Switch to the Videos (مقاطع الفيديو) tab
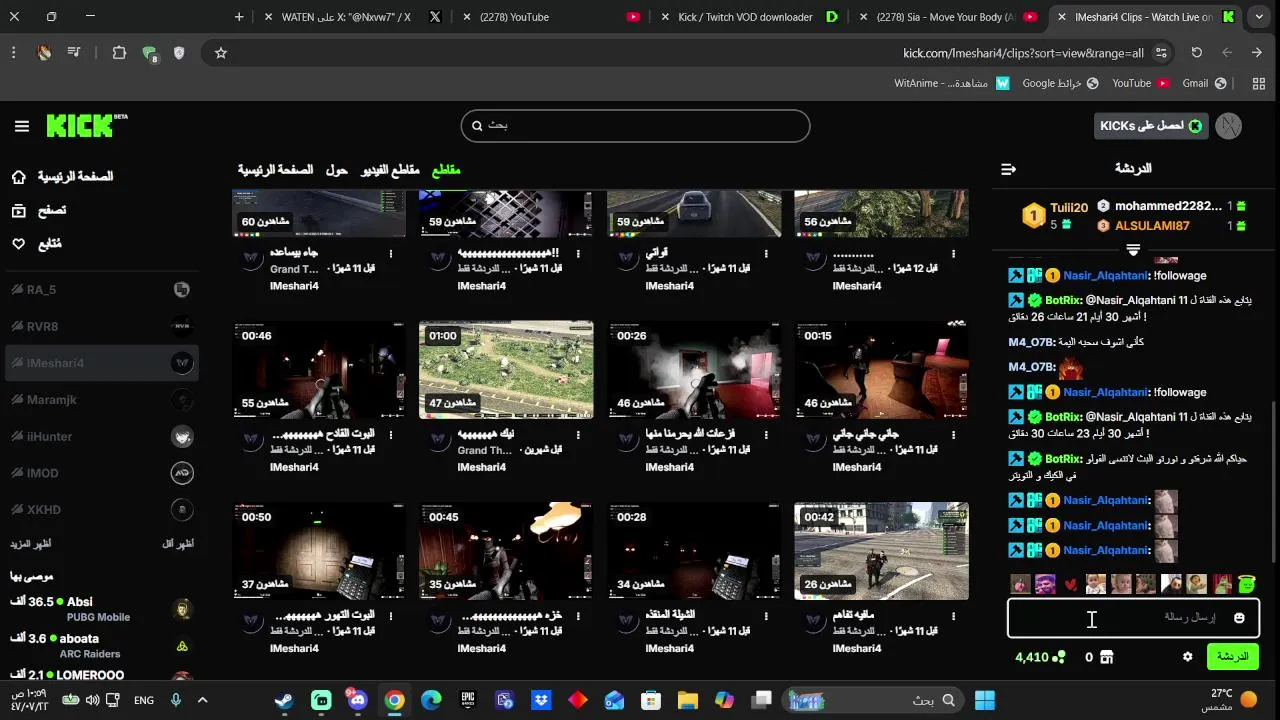This screenshot has width=1280, height=720. (x=390, y=170)
